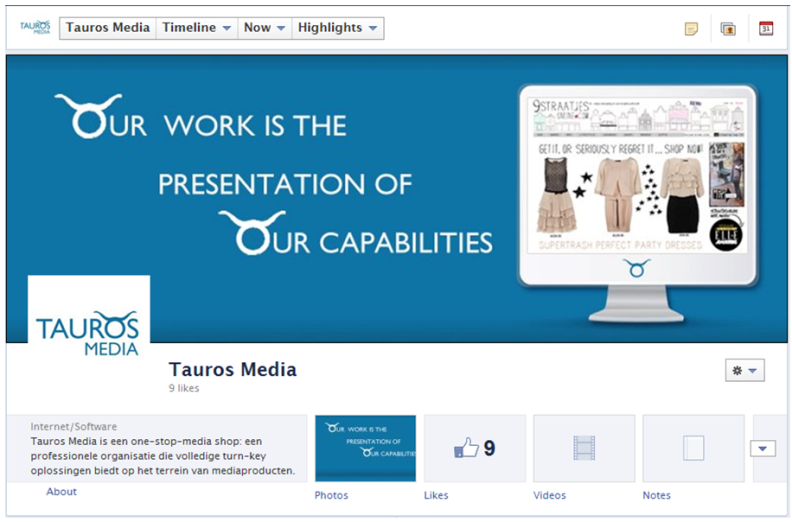
Task: Open the Photos thumbnail tile
Action: pyautogui.click(x=366, y=448)
